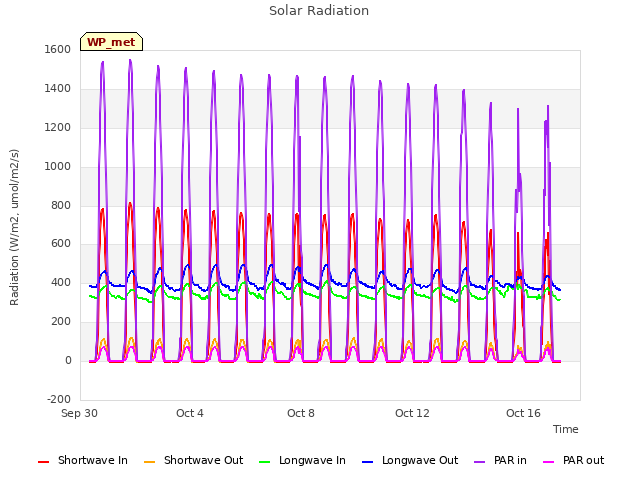Click the red Shortwave In legend swatch
The width and height of the screenshot is (640, 480).
click(43, 462)
